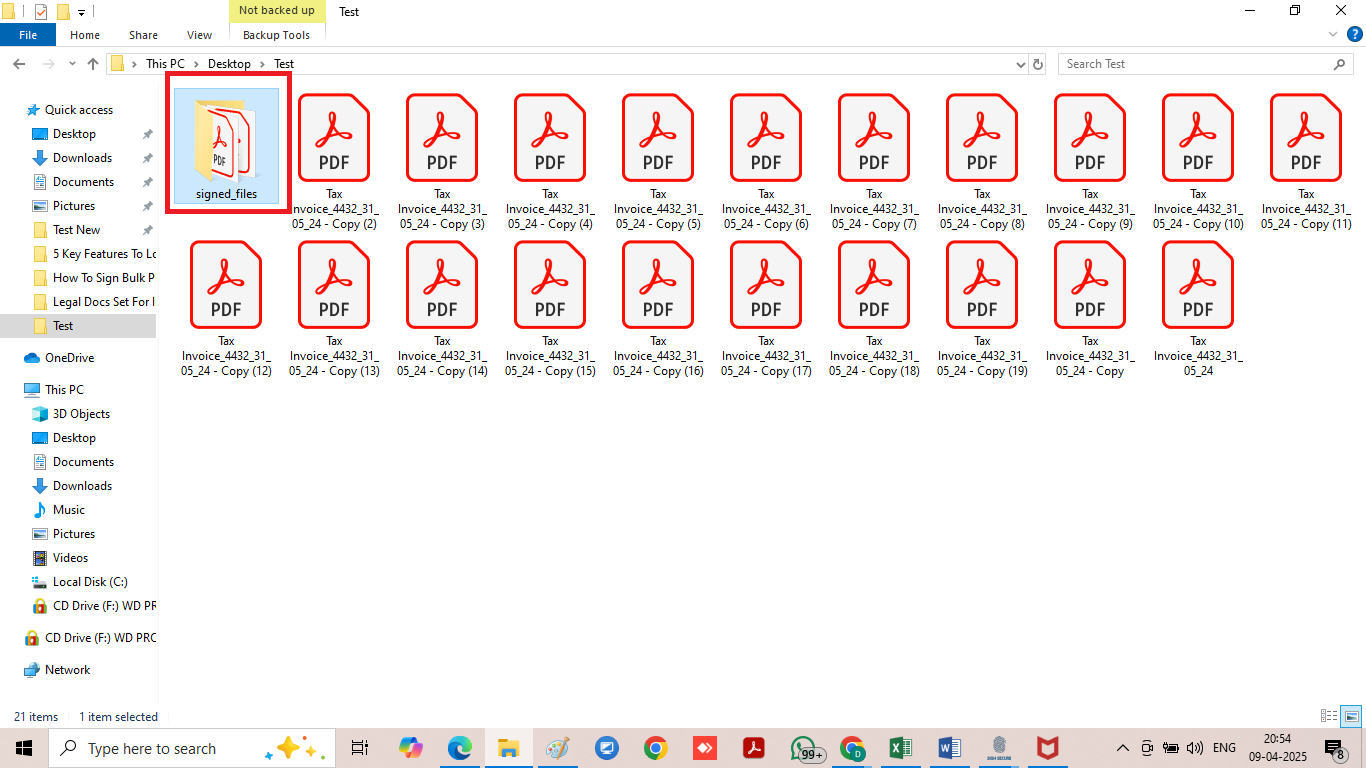Open Customize Quick Access Toolbar dropdown

(x=81, y=12)
